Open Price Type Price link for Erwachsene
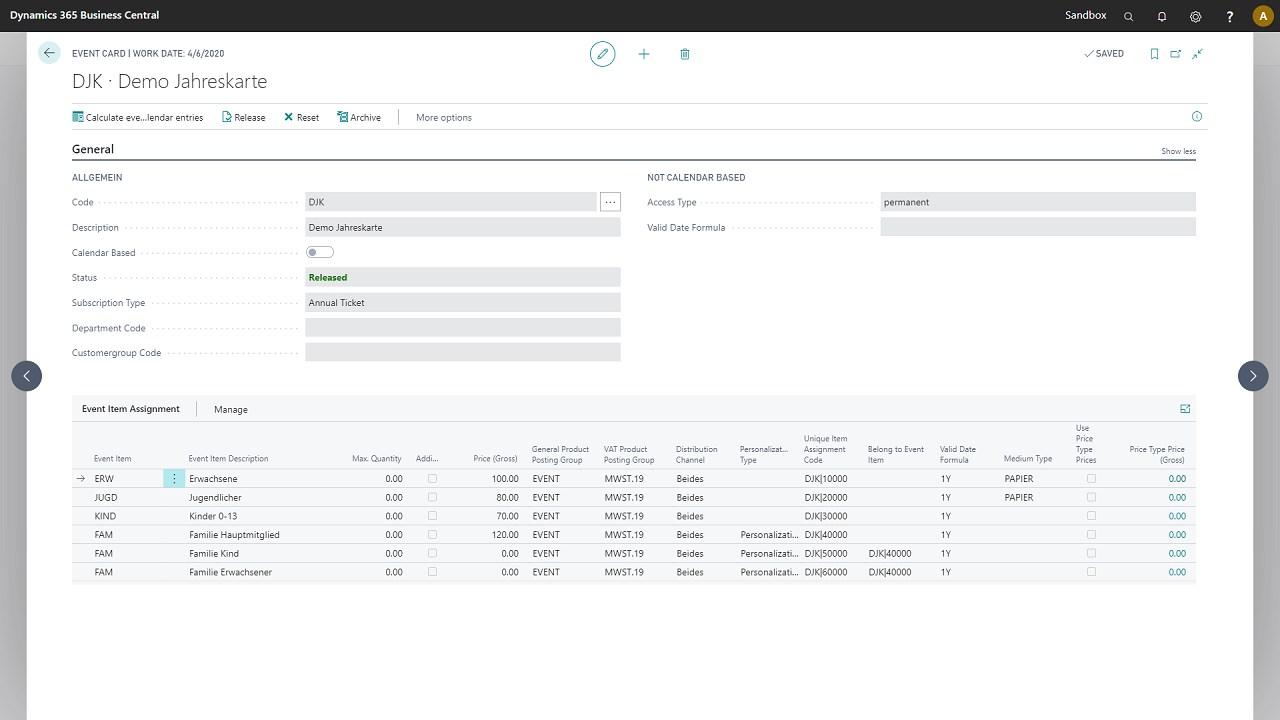1280x720 pixels. 1177,479
